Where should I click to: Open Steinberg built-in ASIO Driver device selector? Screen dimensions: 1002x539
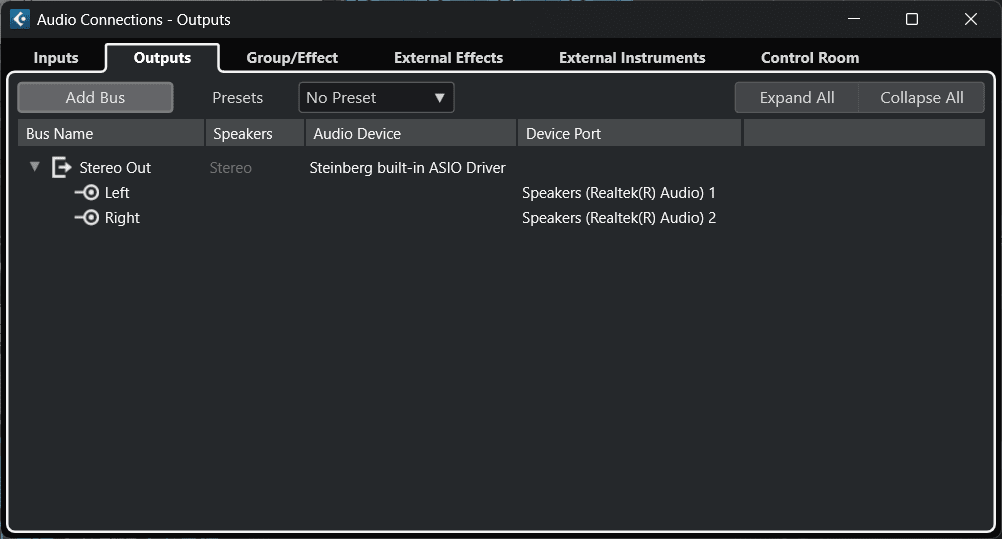(x=407, y=168)
